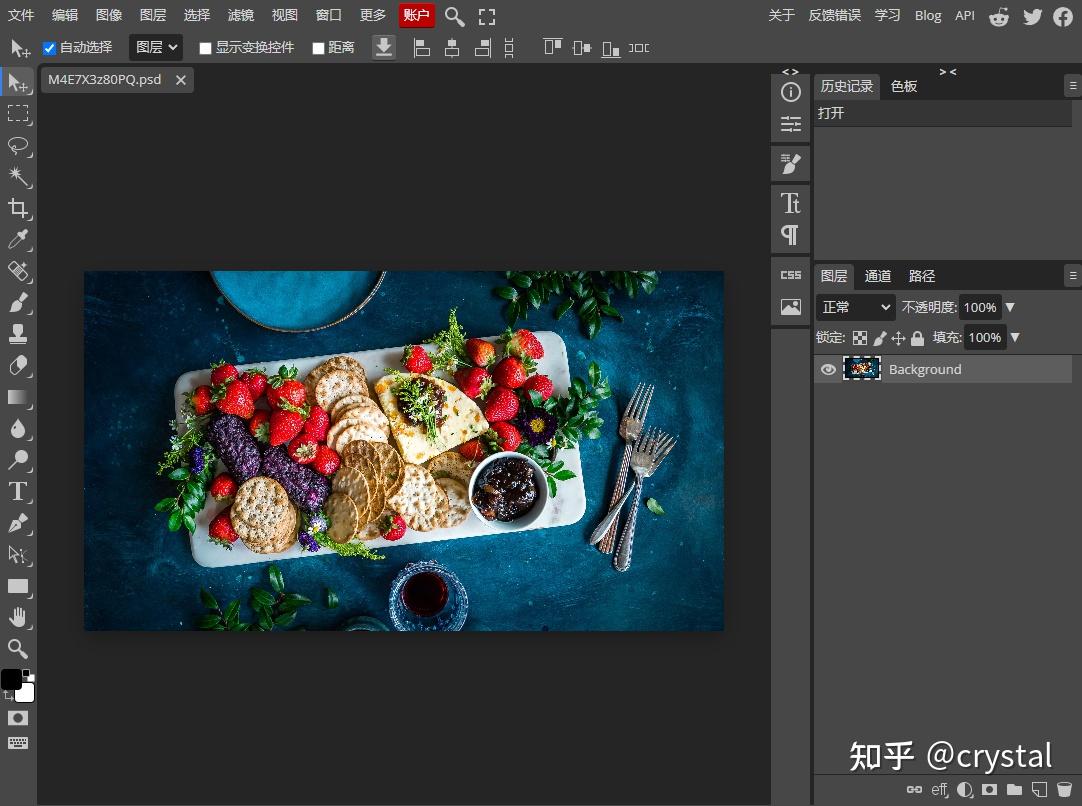Hide the Background layer via eye icon
This screenshot has height=806, width=1082.
828,369
